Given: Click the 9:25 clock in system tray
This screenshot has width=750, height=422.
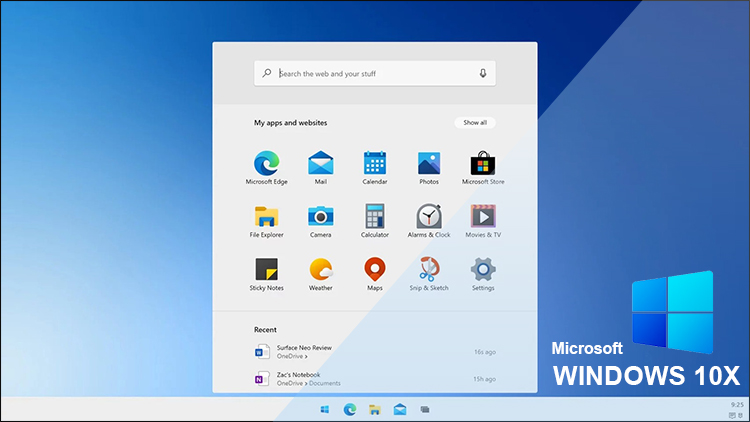Looking at the screenshot, I should coord(737,405).
